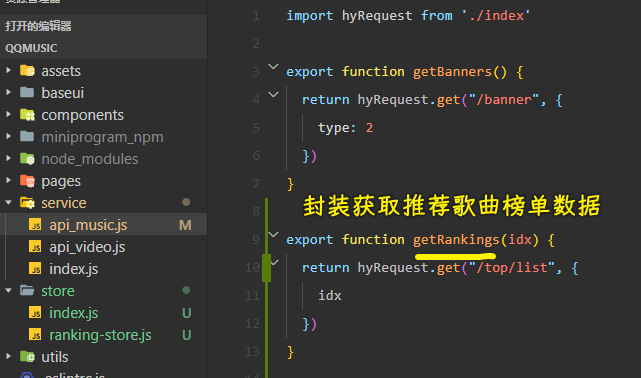Click line number 13 in the gutter
The width and height of the screenshot is (641, 378).
(x=252, y=351)
